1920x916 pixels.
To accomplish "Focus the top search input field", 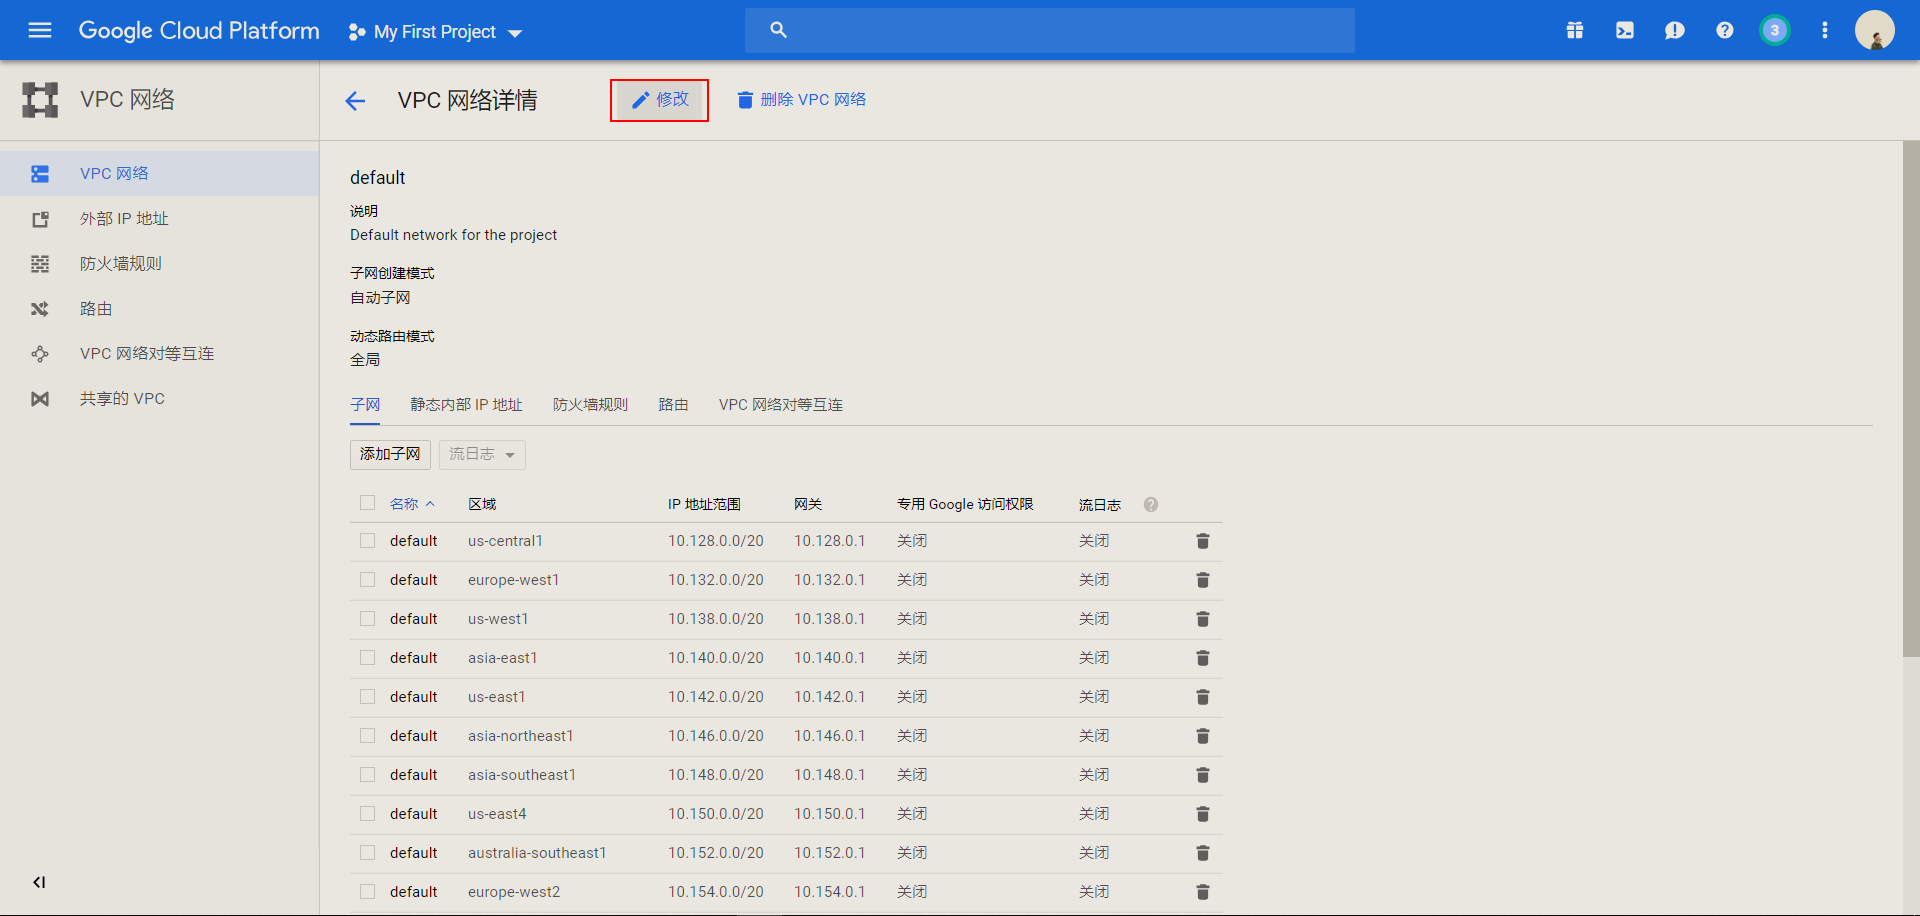I will click(x=1050, y=30).
